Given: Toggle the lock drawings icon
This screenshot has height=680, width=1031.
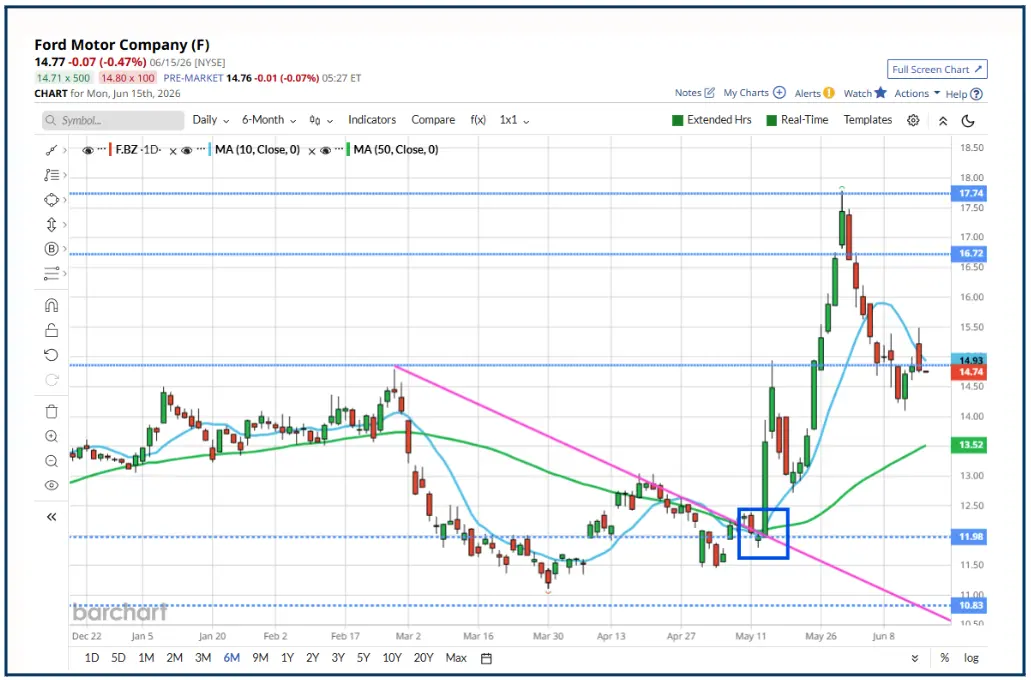Looking at the screenshot, I should pos(51,330).
